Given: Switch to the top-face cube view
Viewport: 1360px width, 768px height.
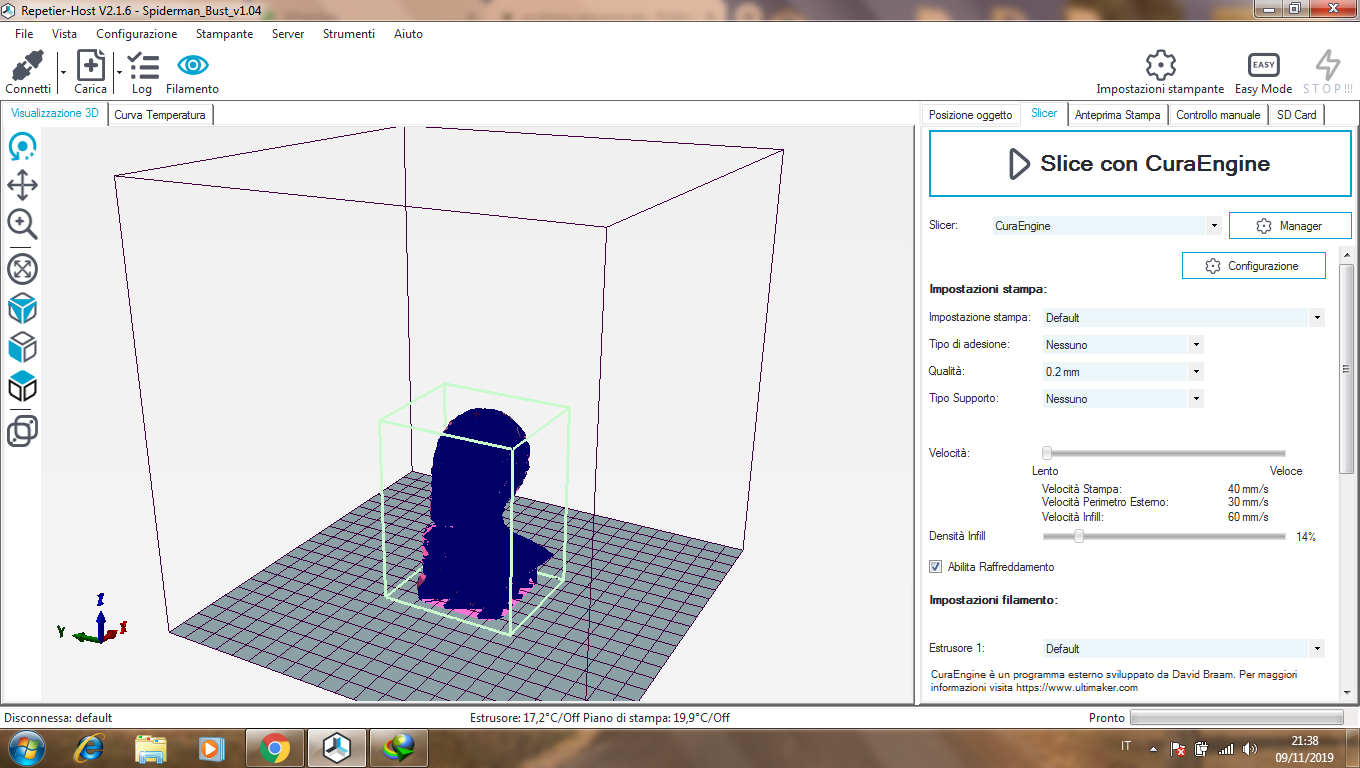Looking at the screenshot, I should (x=22, y=387).
